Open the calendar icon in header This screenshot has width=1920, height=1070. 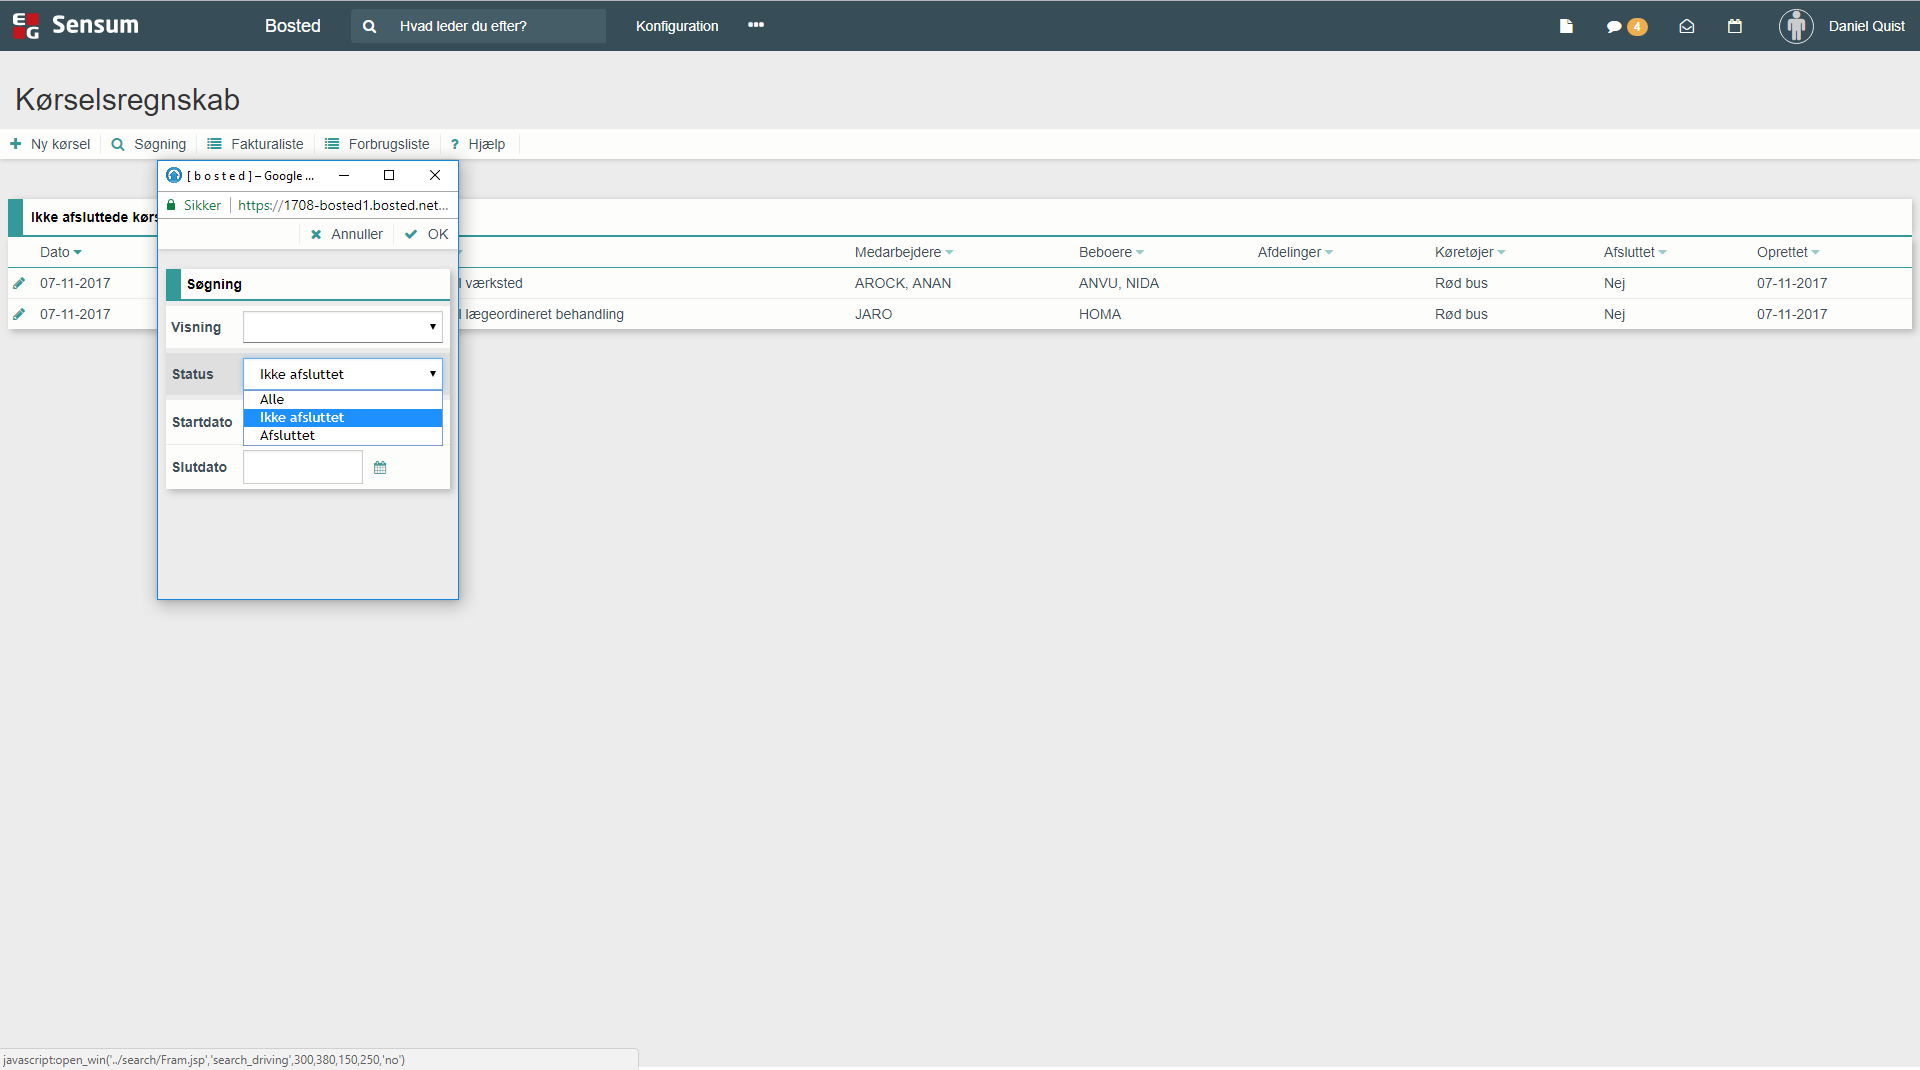(1735, 26)
